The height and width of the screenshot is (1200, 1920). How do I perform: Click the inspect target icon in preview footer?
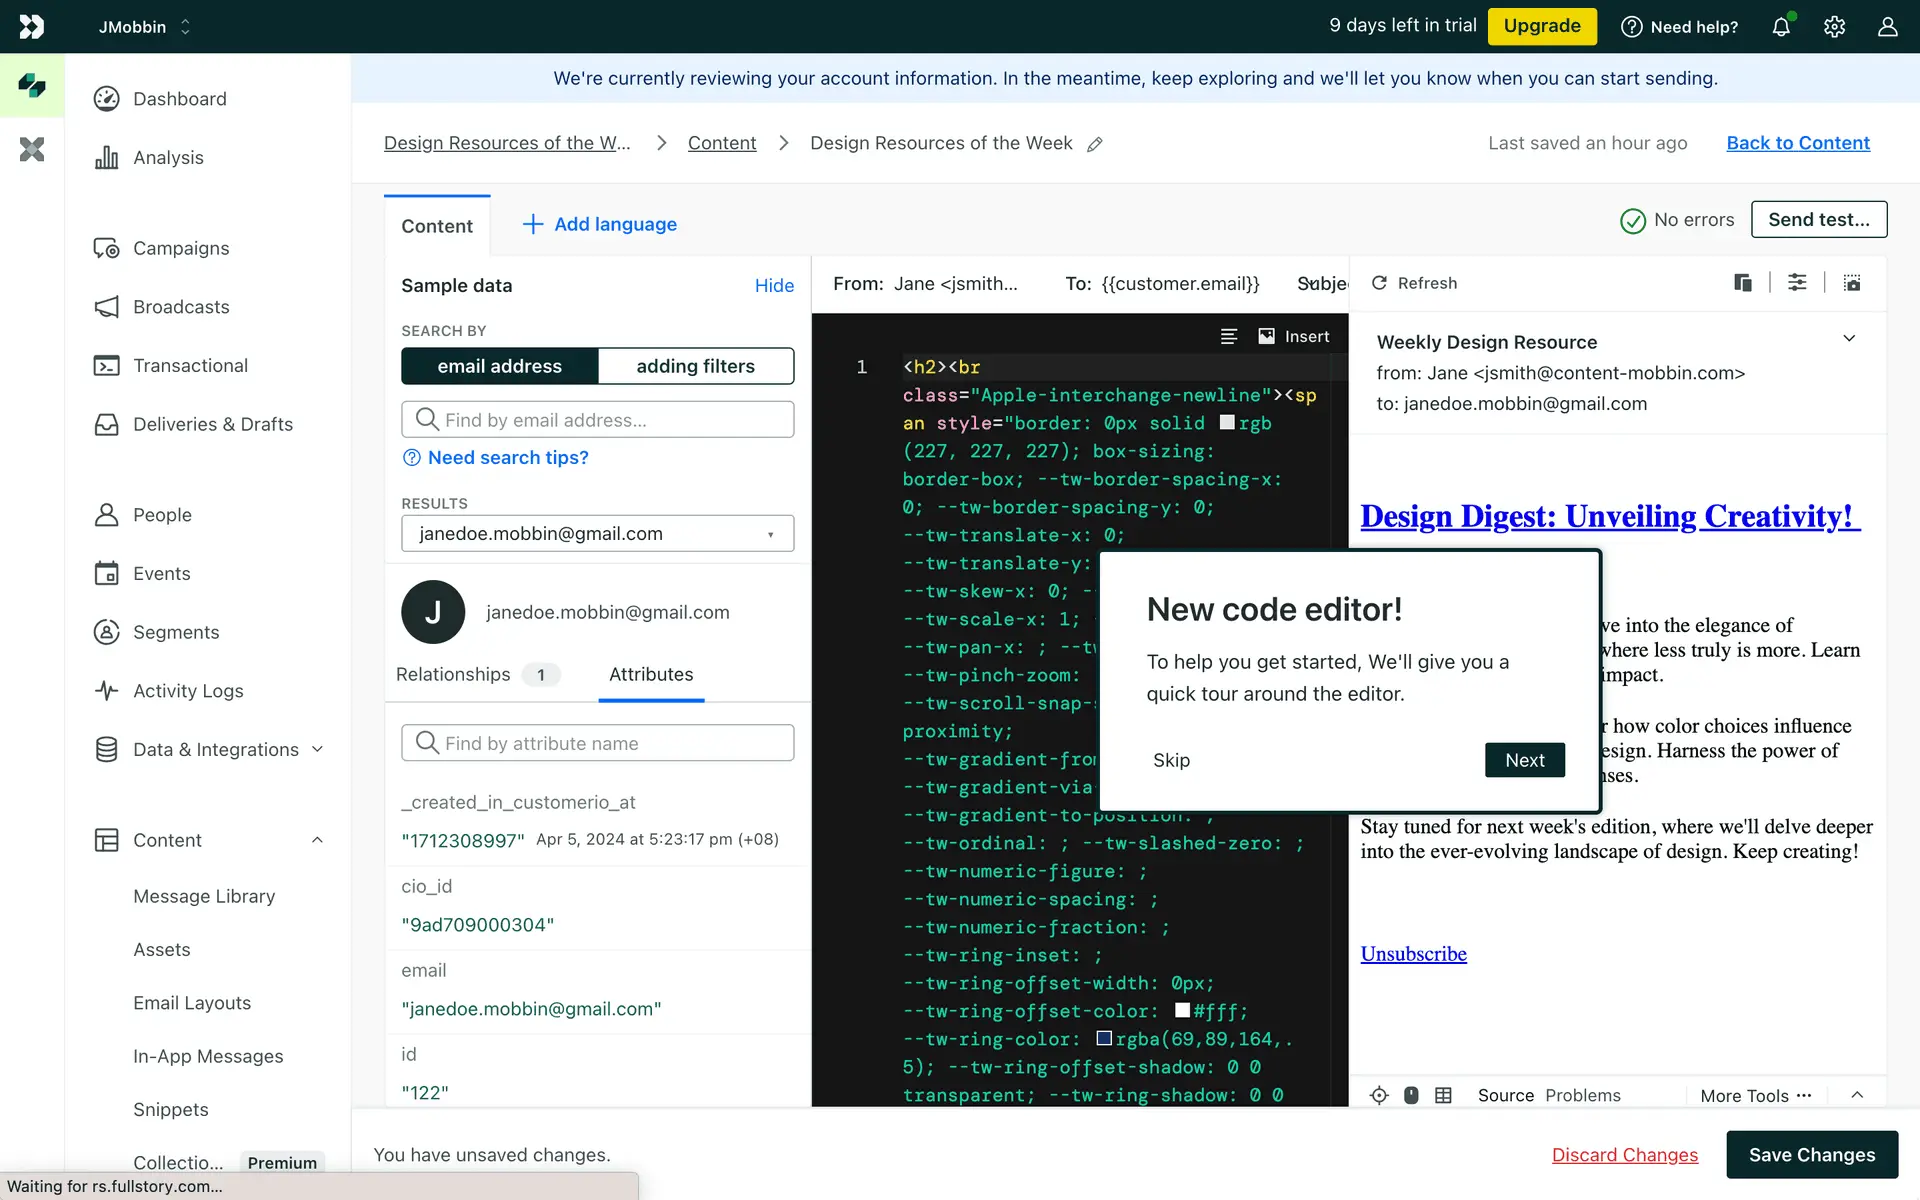[x=1379, y=1095]
